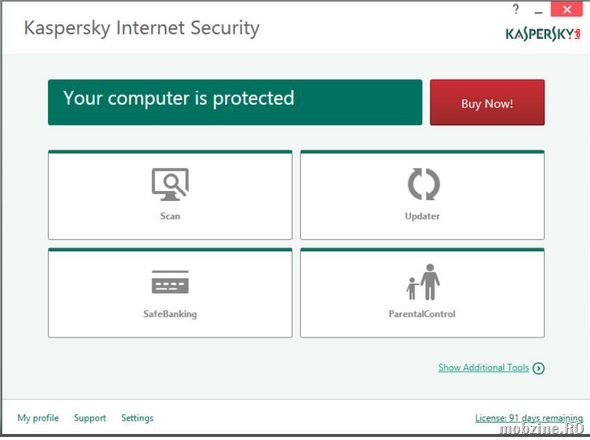Open Settings in the footer
The width and height of the screenshot is (590, 440).
tap(137, 418)
